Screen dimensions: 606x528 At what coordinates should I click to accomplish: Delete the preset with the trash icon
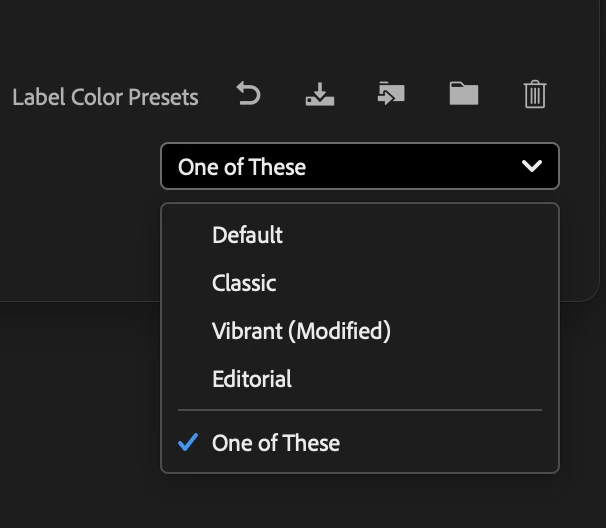535,95
